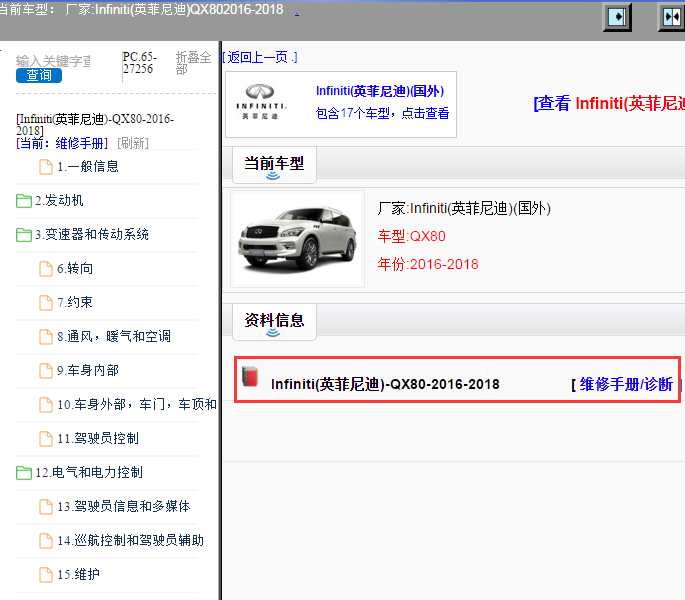685x600 pixels.
Task: Click the 当前:维修手册 link
Action: coord(62,143)
